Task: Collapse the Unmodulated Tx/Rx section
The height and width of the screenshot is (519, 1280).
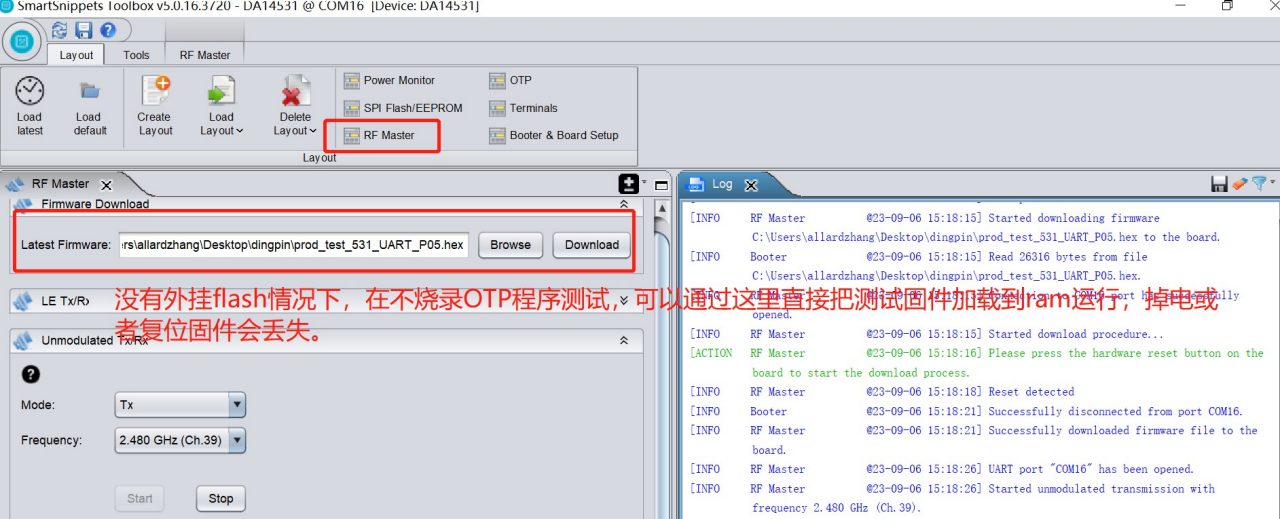Action: coord(624,341)
